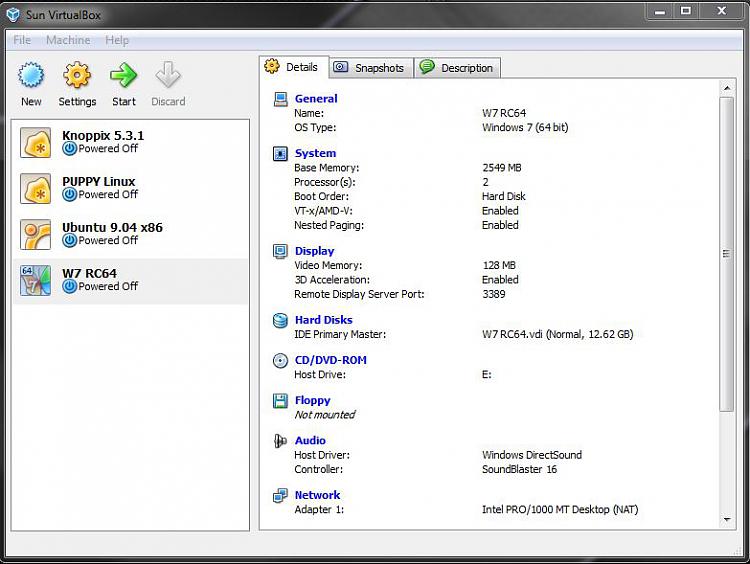Open the Network settings link
Screen dimensions: 750x564
pyautogui.click(x=317, y=495)
